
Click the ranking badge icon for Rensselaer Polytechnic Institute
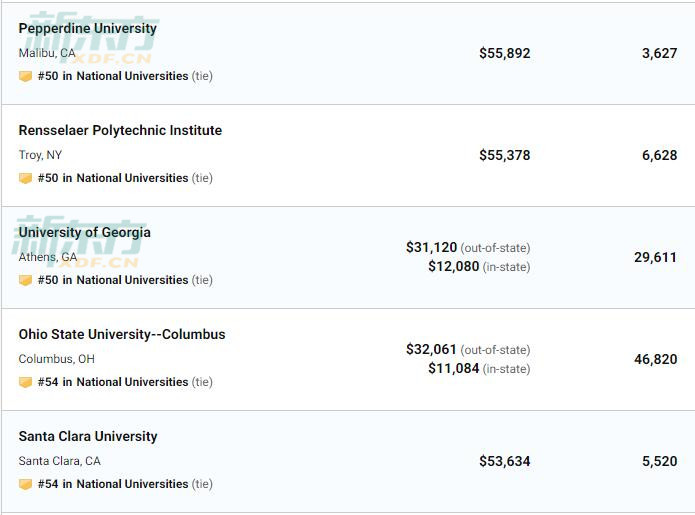tap(25, 178)
